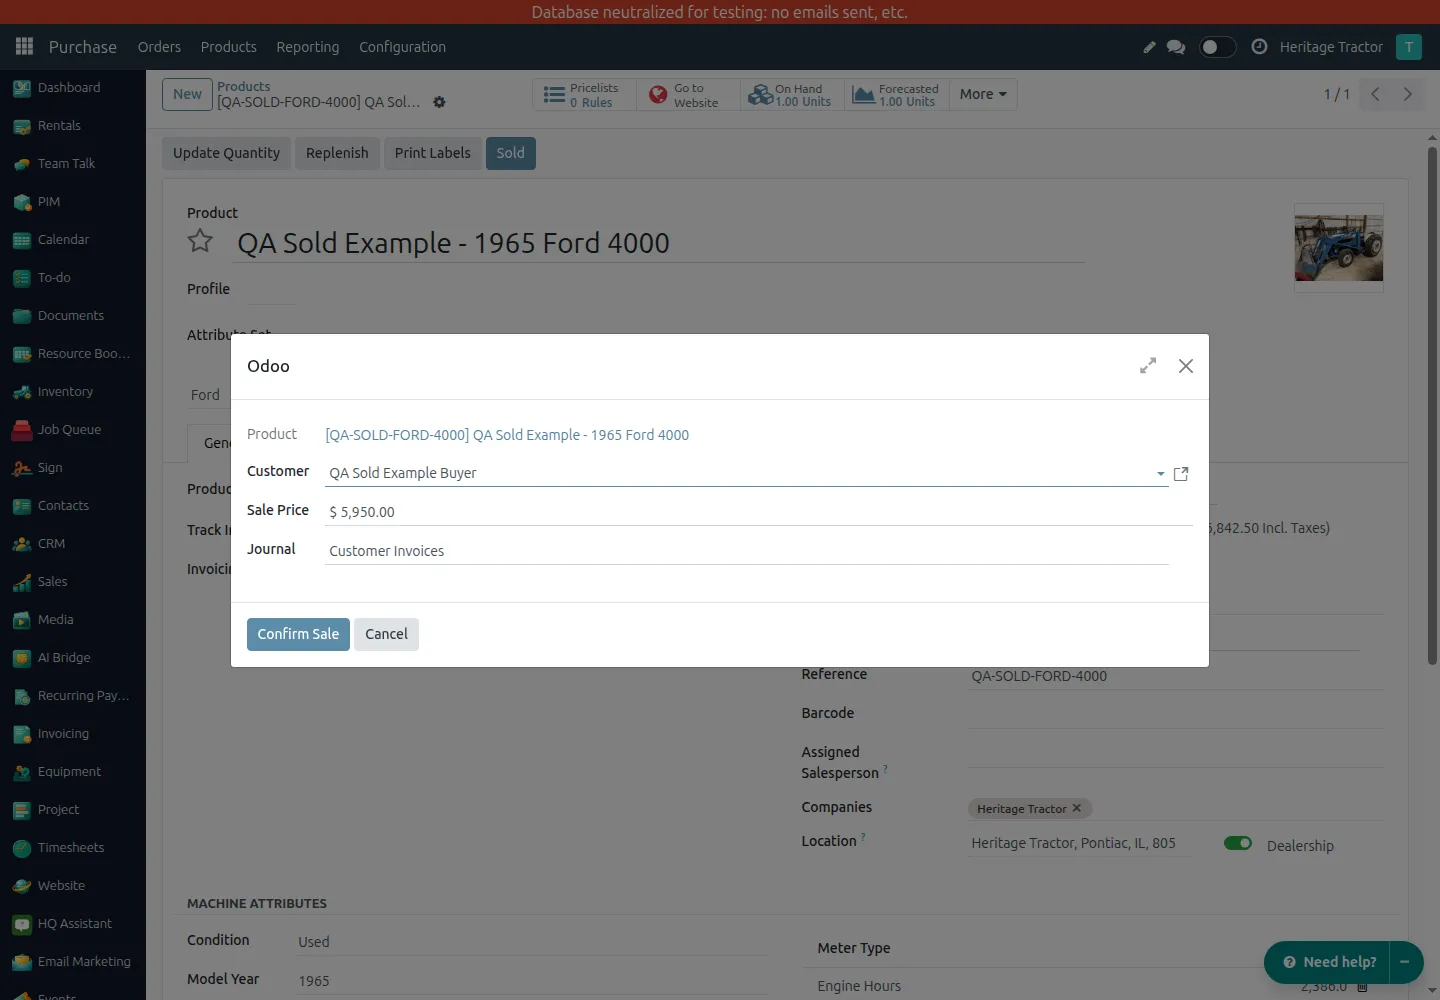
Task: Open the Orders menu
Action: coord(159,47)
